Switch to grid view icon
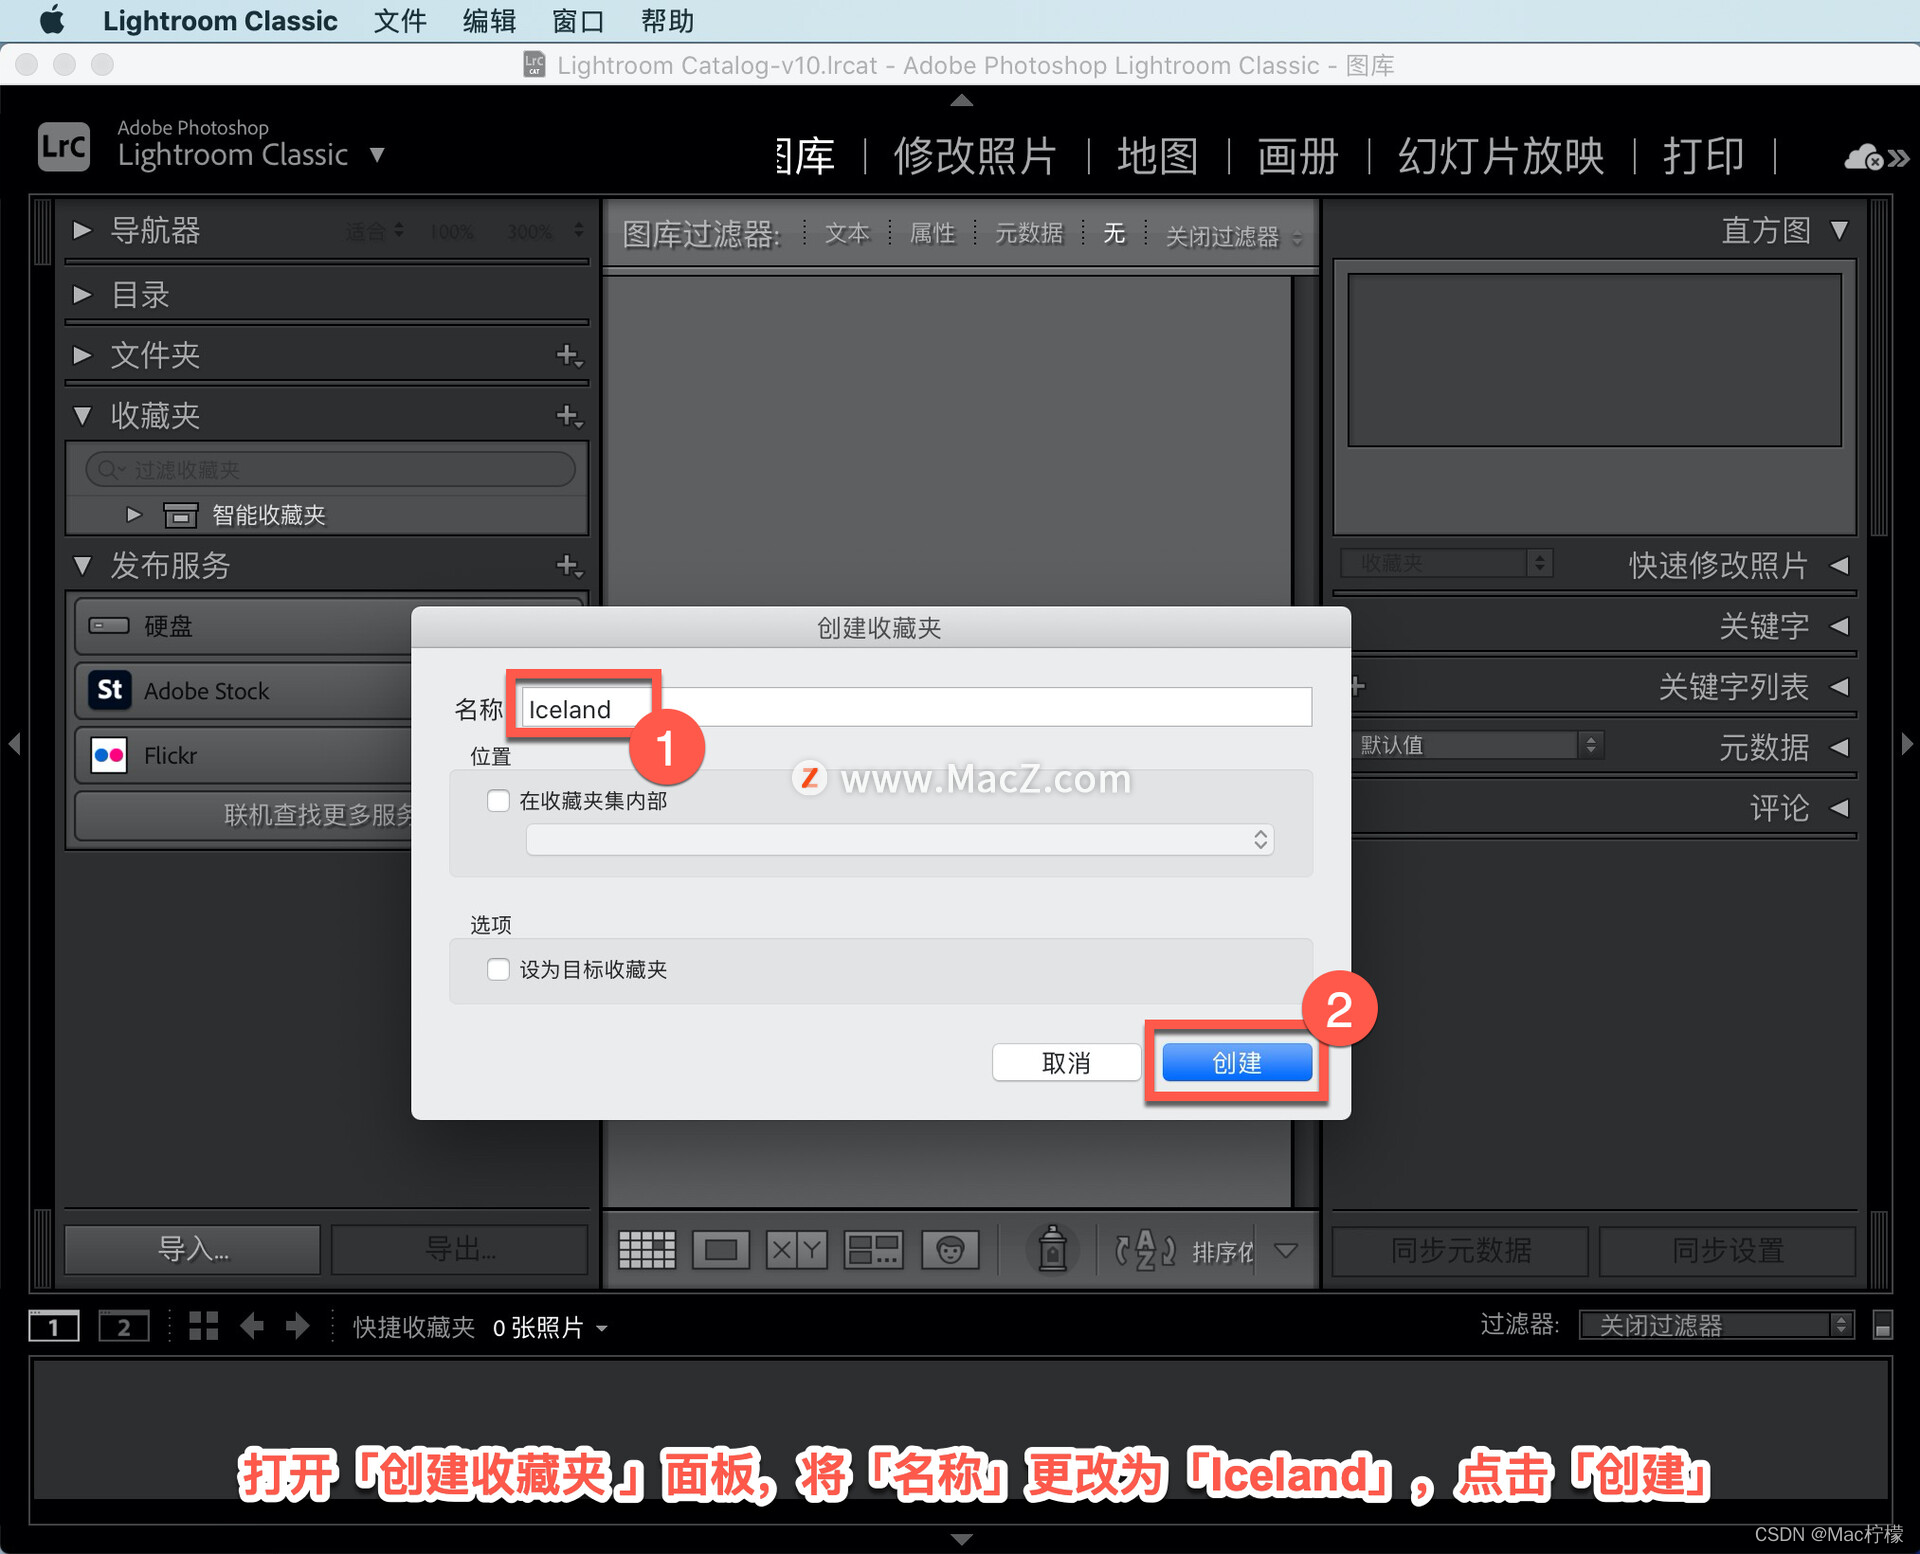 pyautogui.click(x=647, y=1250)
